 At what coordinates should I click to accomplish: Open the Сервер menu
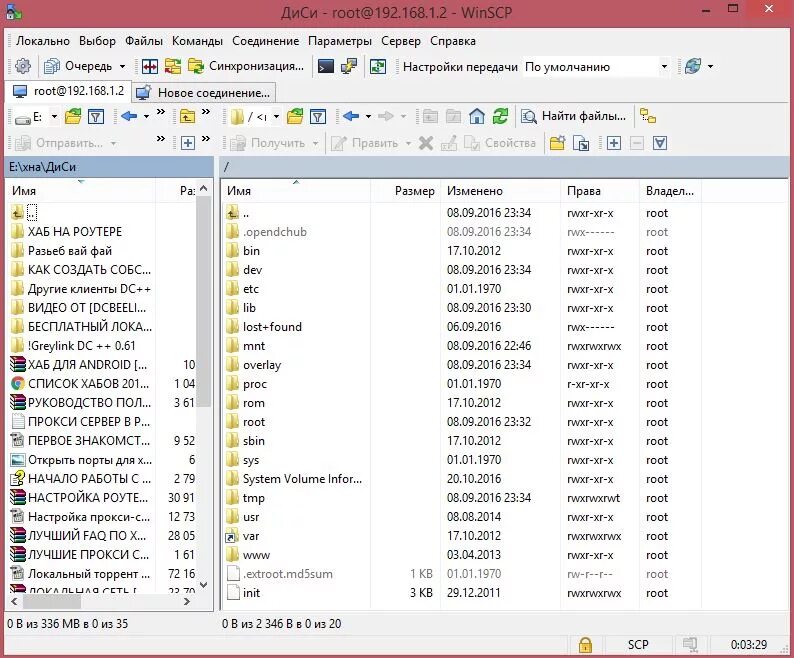click(401, 41)
